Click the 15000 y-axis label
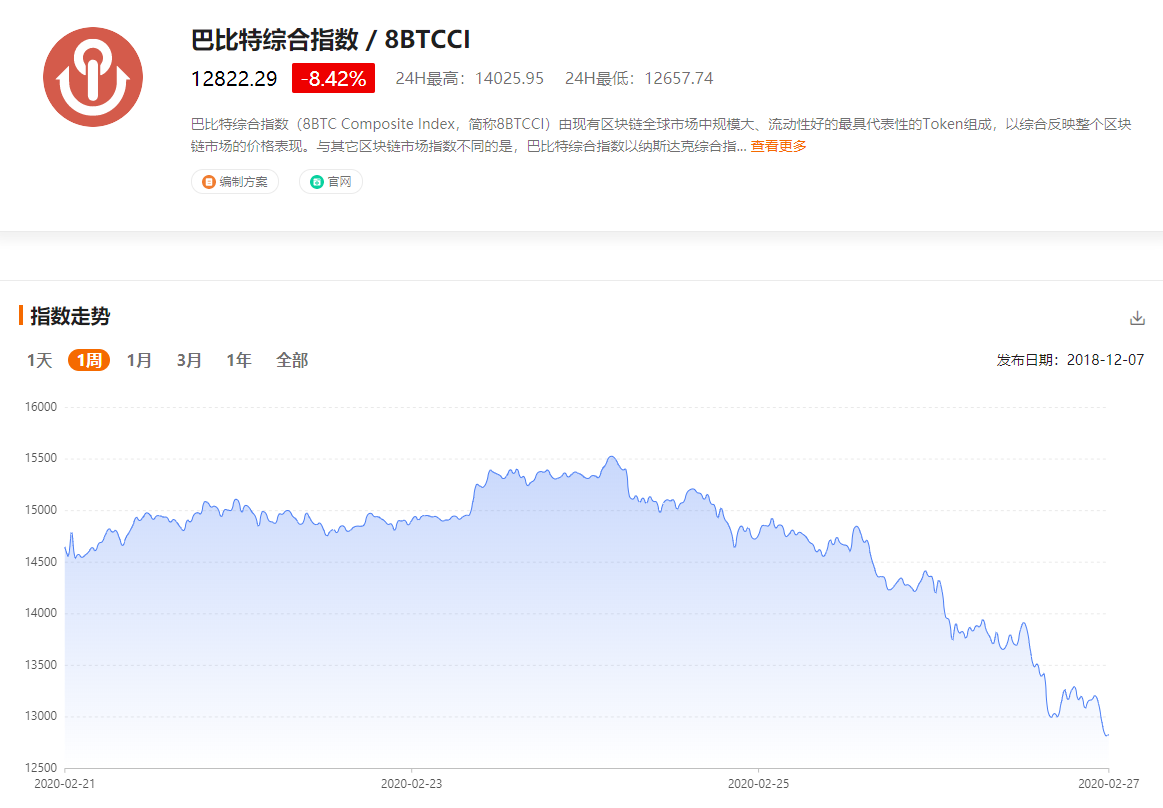The height and width of the screenshot is (808, 1163). tap(41, 510)
